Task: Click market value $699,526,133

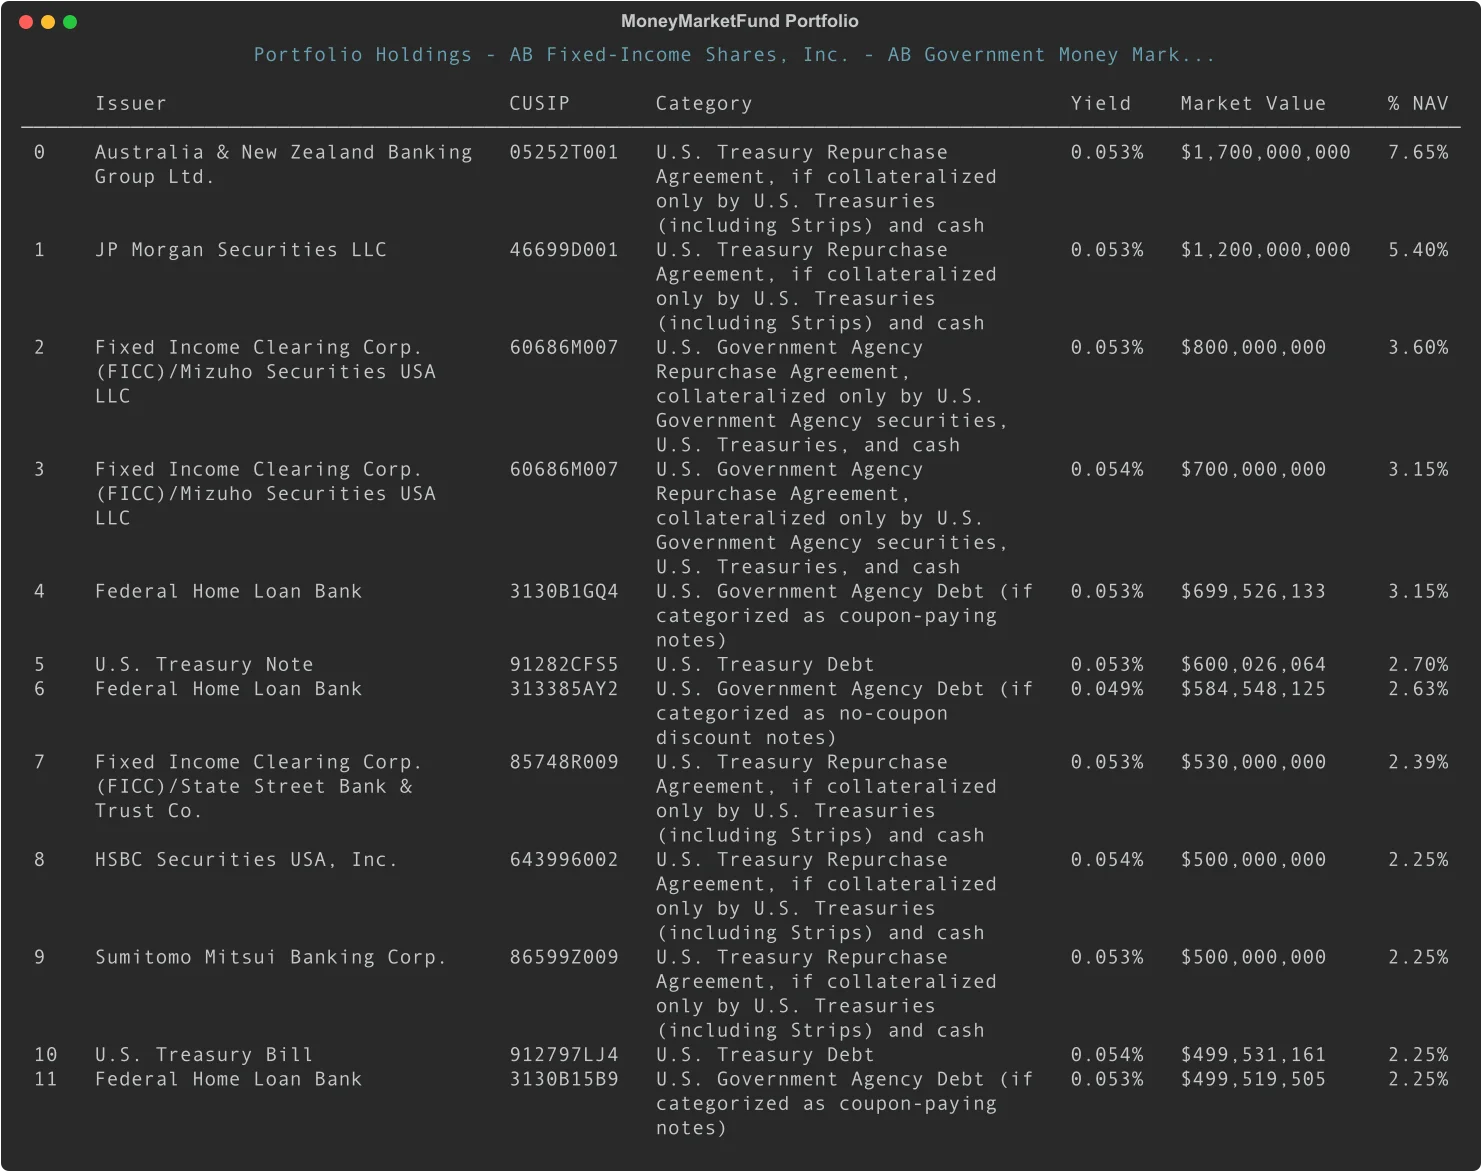Action: (x=1253, y=591)
